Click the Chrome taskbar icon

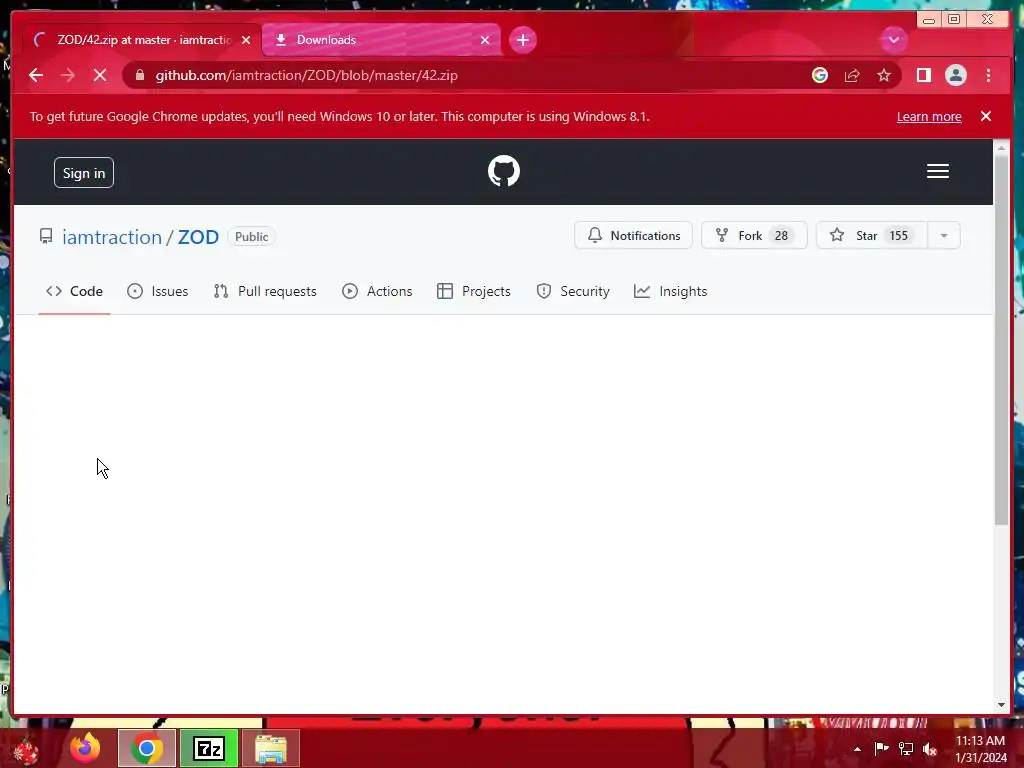147,748
